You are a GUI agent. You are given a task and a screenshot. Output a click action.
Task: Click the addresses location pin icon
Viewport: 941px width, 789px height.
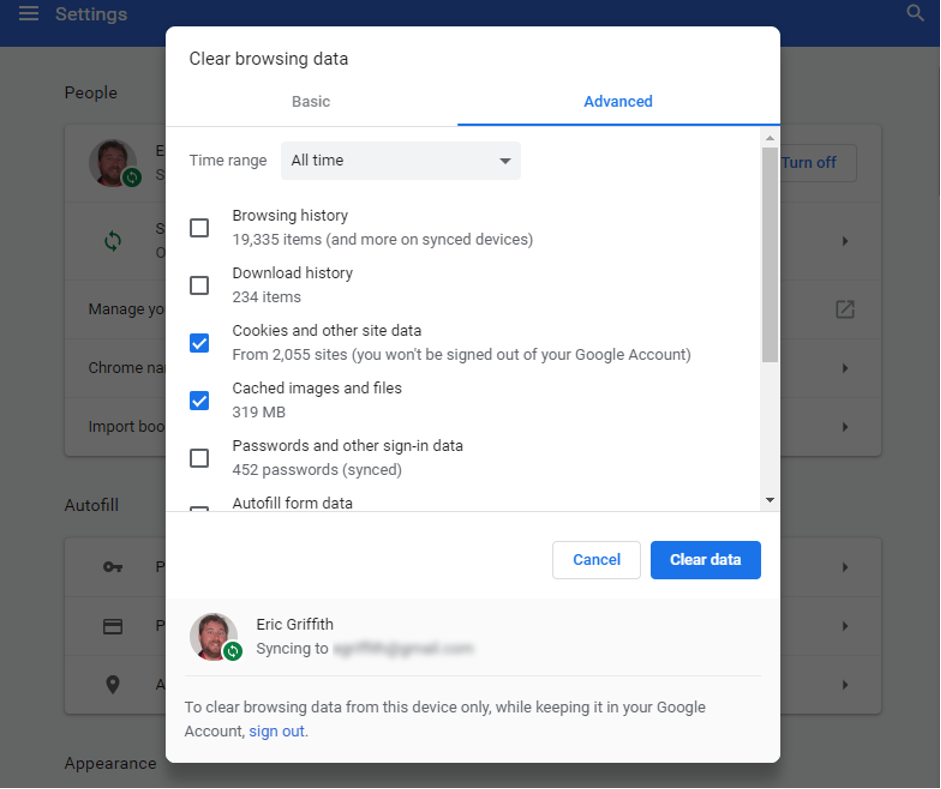113,685
